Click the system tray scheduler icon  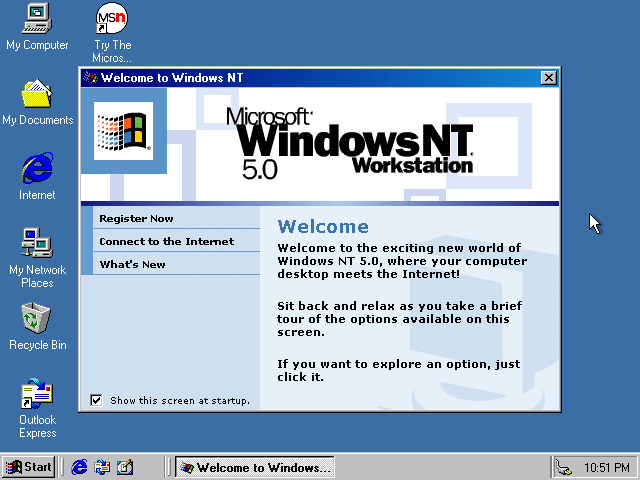pyautogui.click(x=564, y=467)
